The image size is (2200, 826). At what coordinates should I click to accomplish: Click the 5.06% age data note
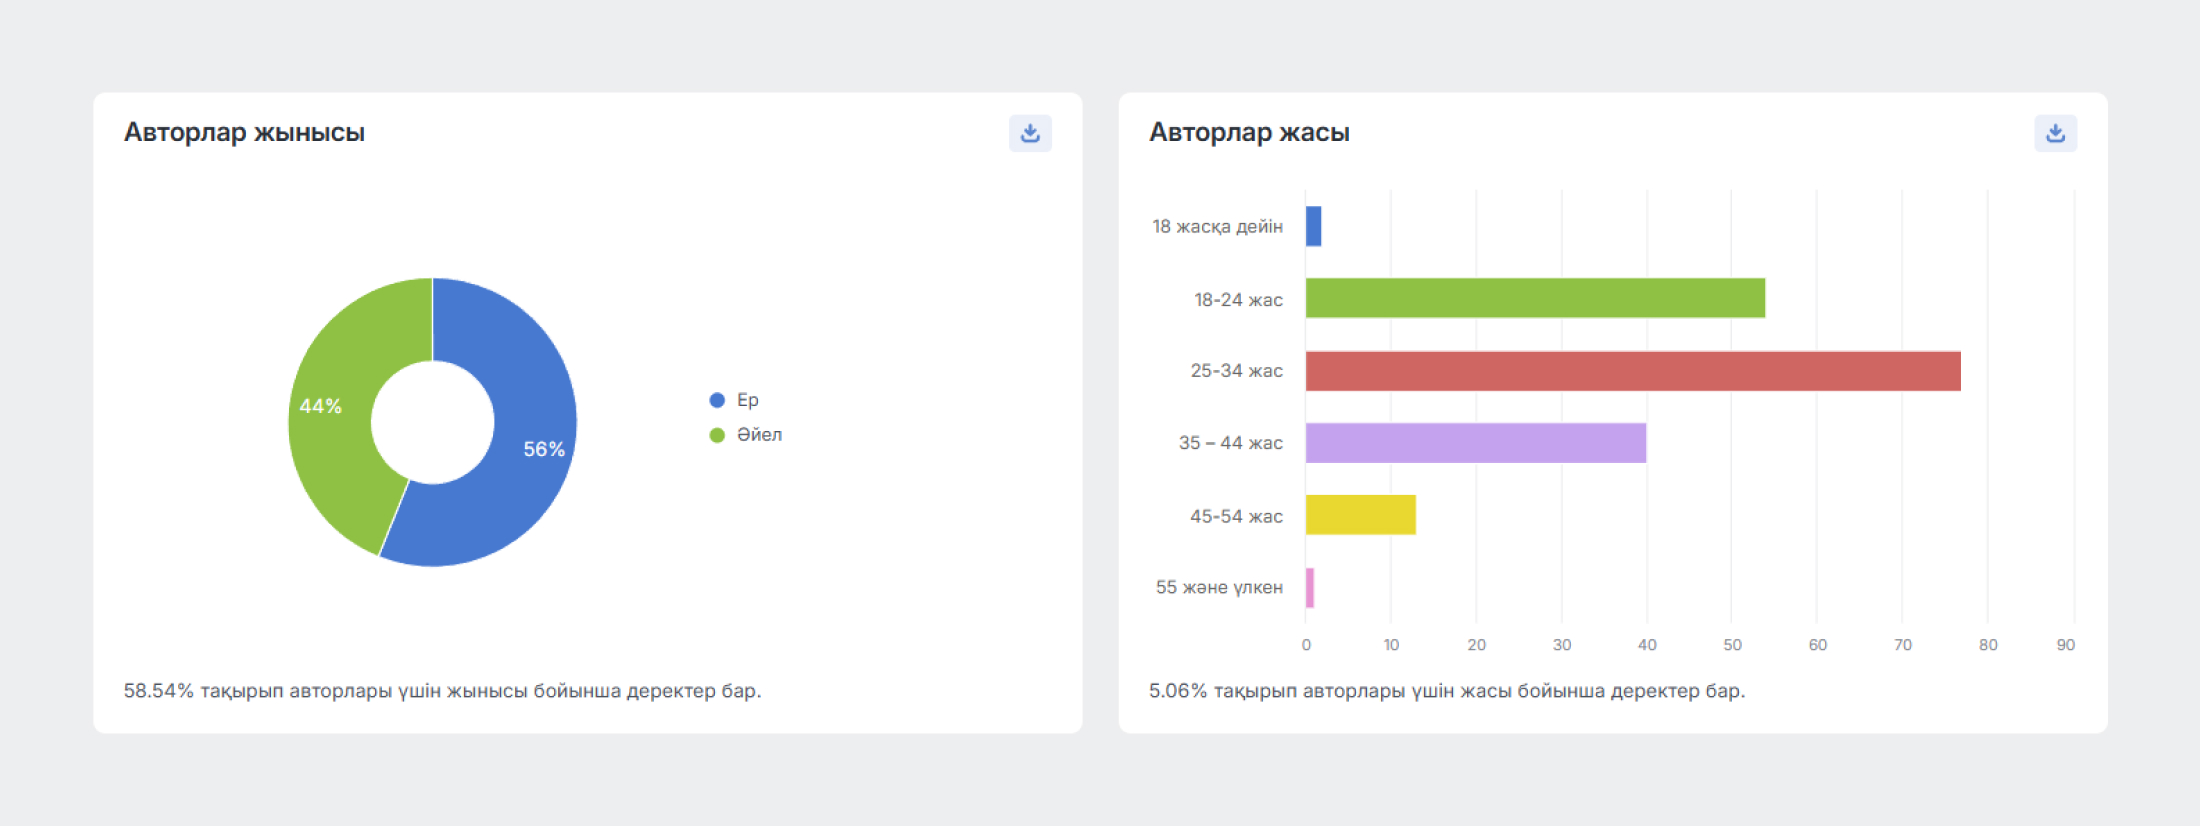[x=1447, y=691]
